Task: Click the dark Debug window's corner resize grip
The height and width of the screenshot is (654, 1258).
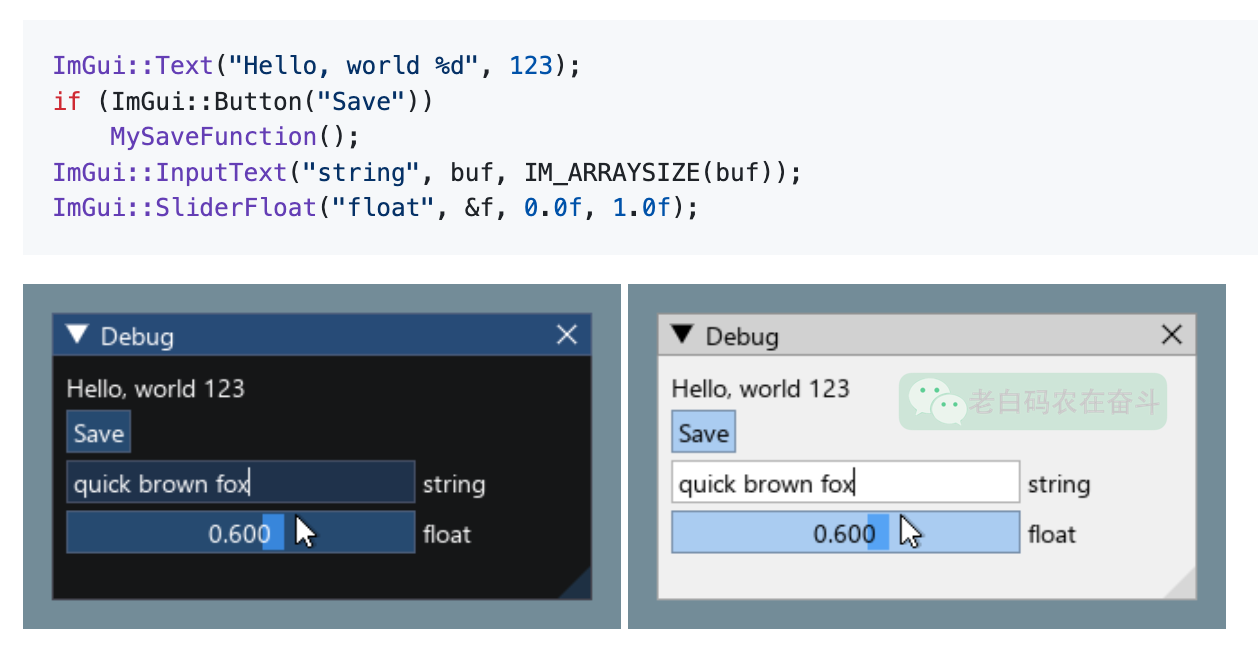Action: [x=579, y=587]
